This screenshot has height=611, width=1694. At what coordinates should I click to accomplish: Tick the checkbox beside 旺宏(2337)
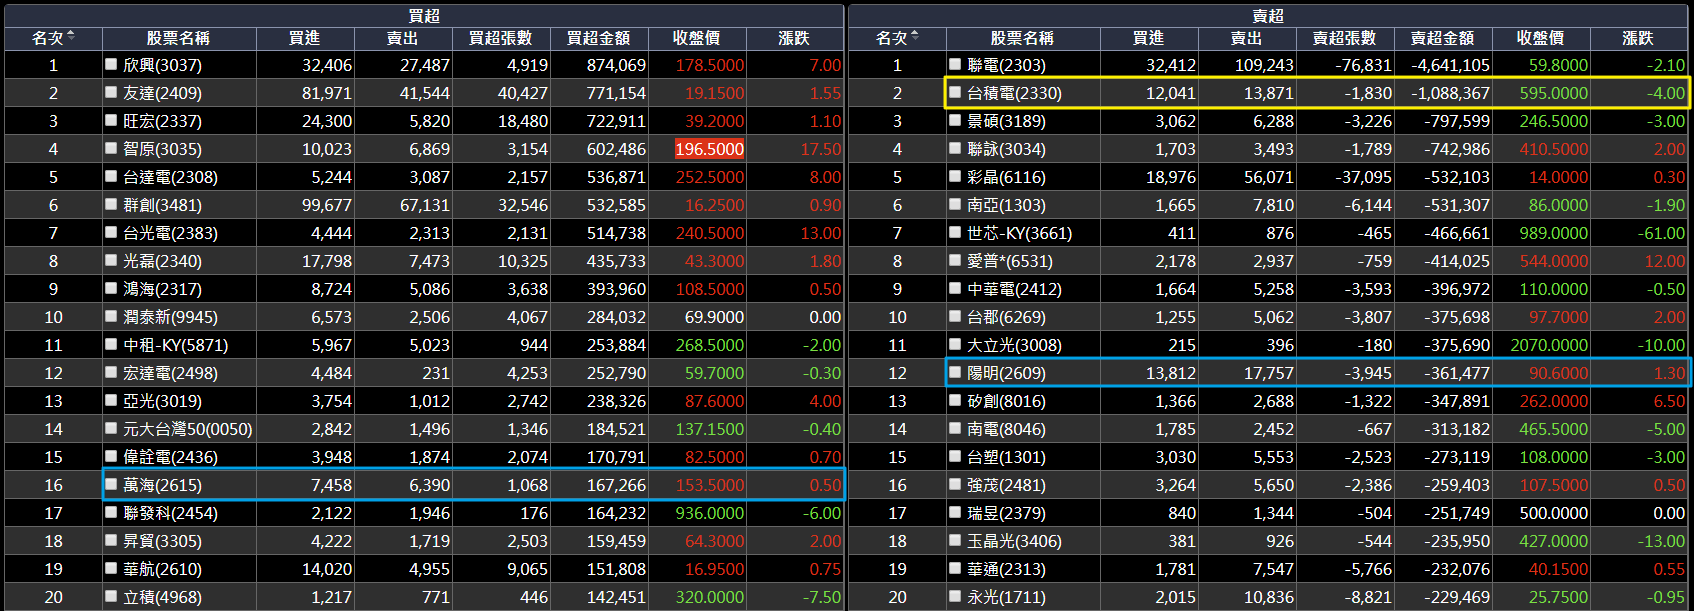111,120
